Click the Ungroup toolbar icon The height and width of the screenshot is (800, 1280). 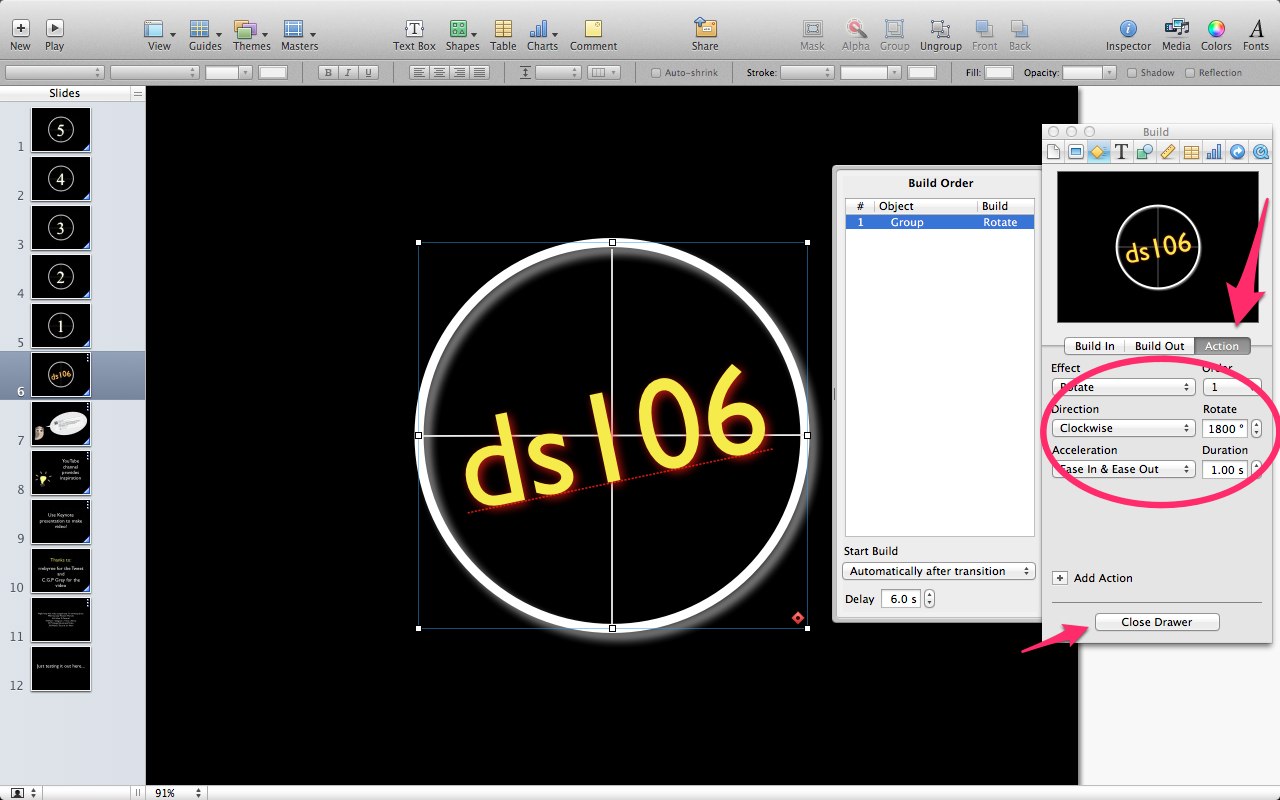click(940, 35)
